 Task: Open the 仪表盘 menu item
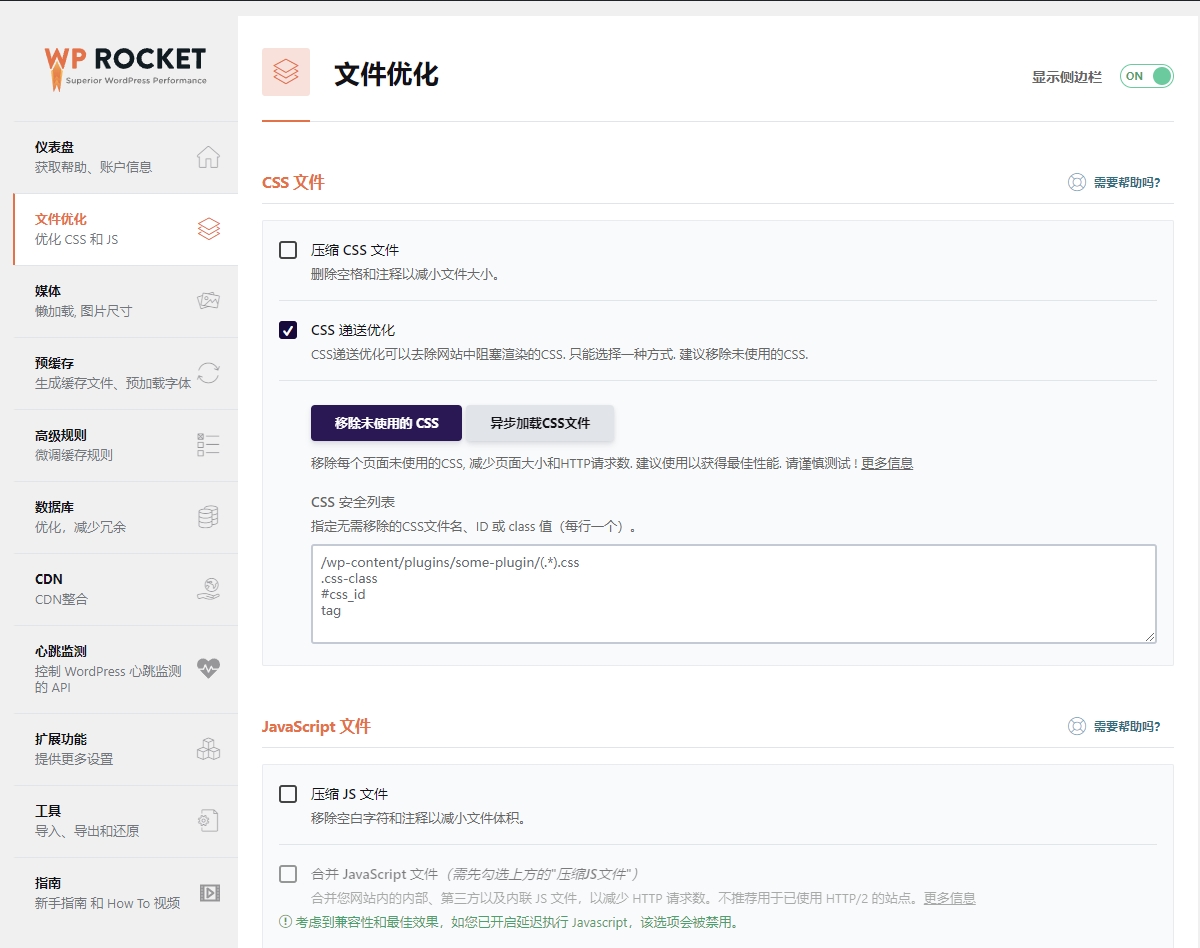coord(126,157)
